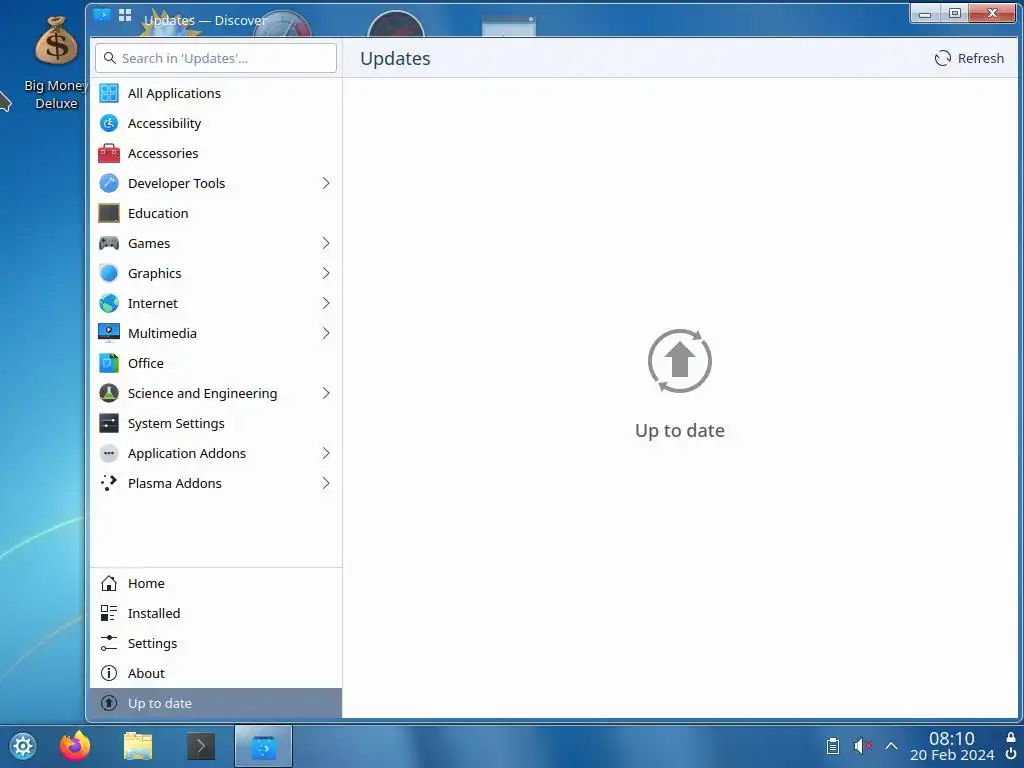Click the Refresh button label
The image size is (1024, 768).
coord(980,58)
